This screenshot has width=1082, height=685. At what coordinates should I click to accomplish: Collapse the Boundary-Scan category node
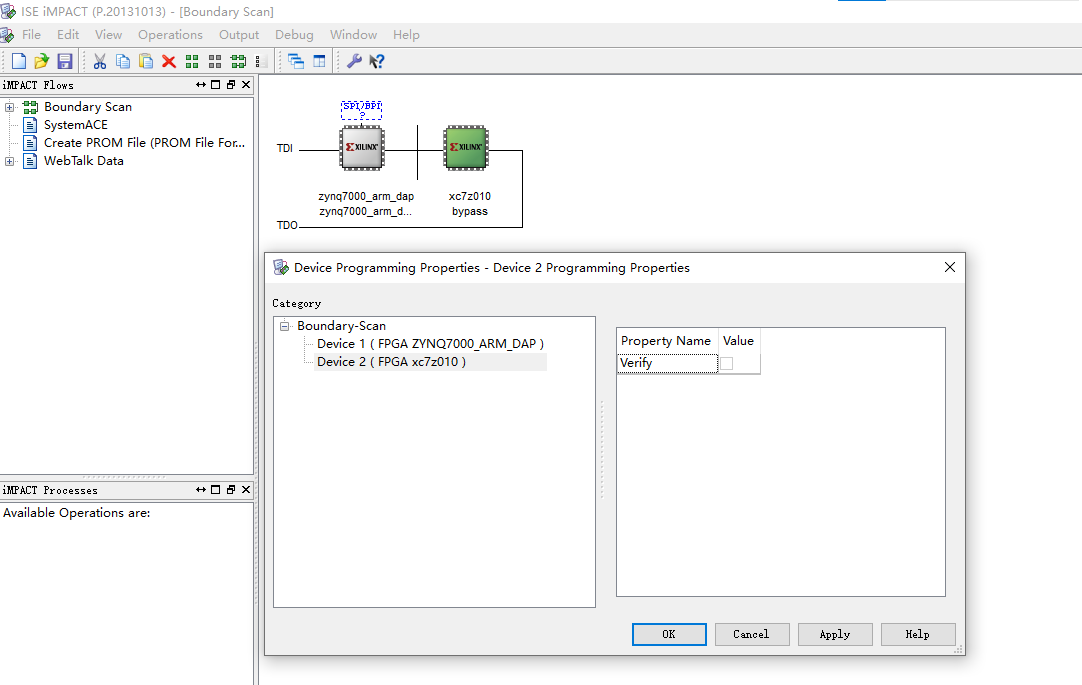tap(284, 326)
